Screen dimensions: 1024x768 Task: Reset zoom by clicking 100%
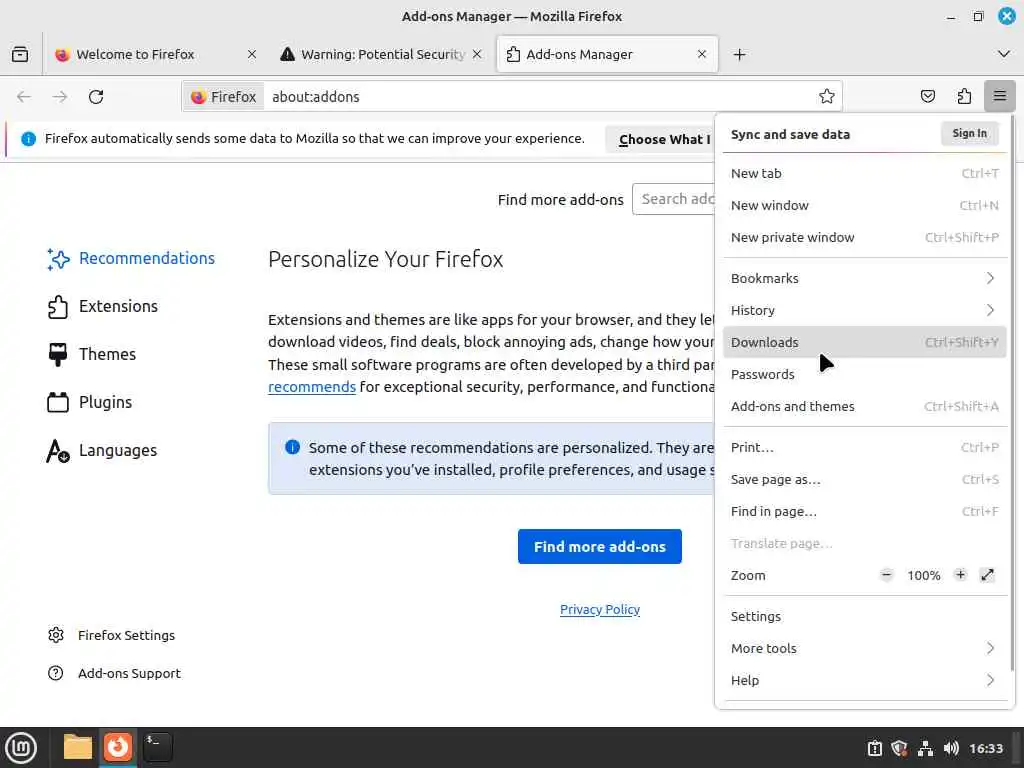(x=923, y=575)
